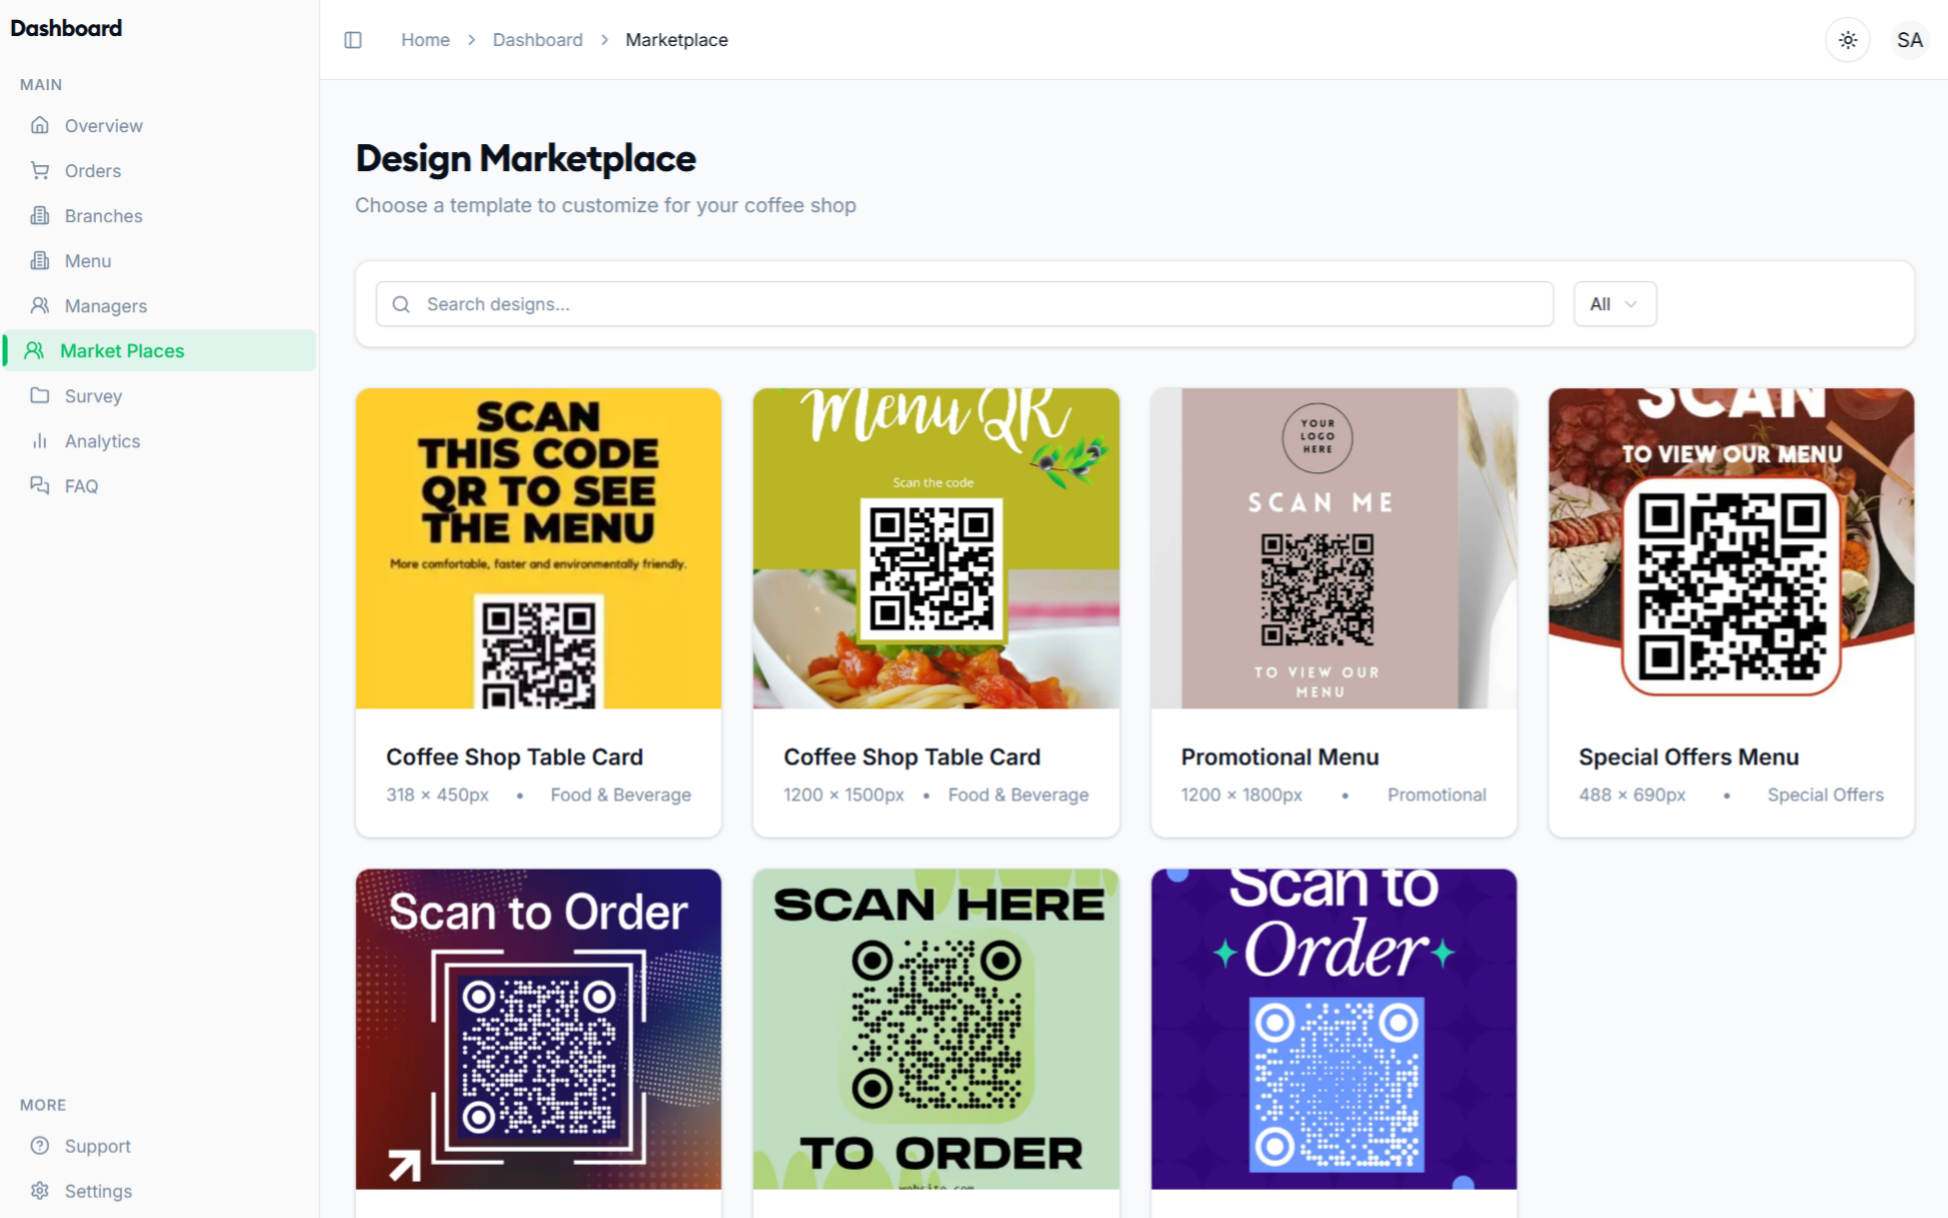
Task: Click into the Search designs field
Action: point(964,304)
